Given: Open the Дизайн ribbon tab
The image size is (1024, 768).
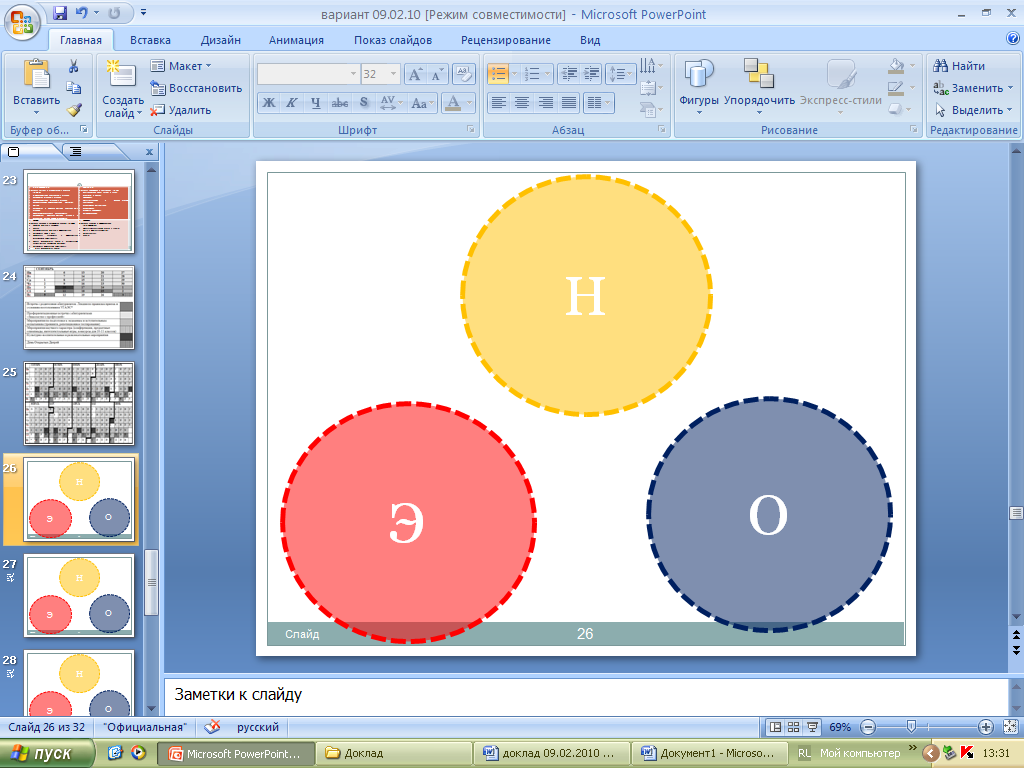Looking at the screenshot, I should (221, 40).
